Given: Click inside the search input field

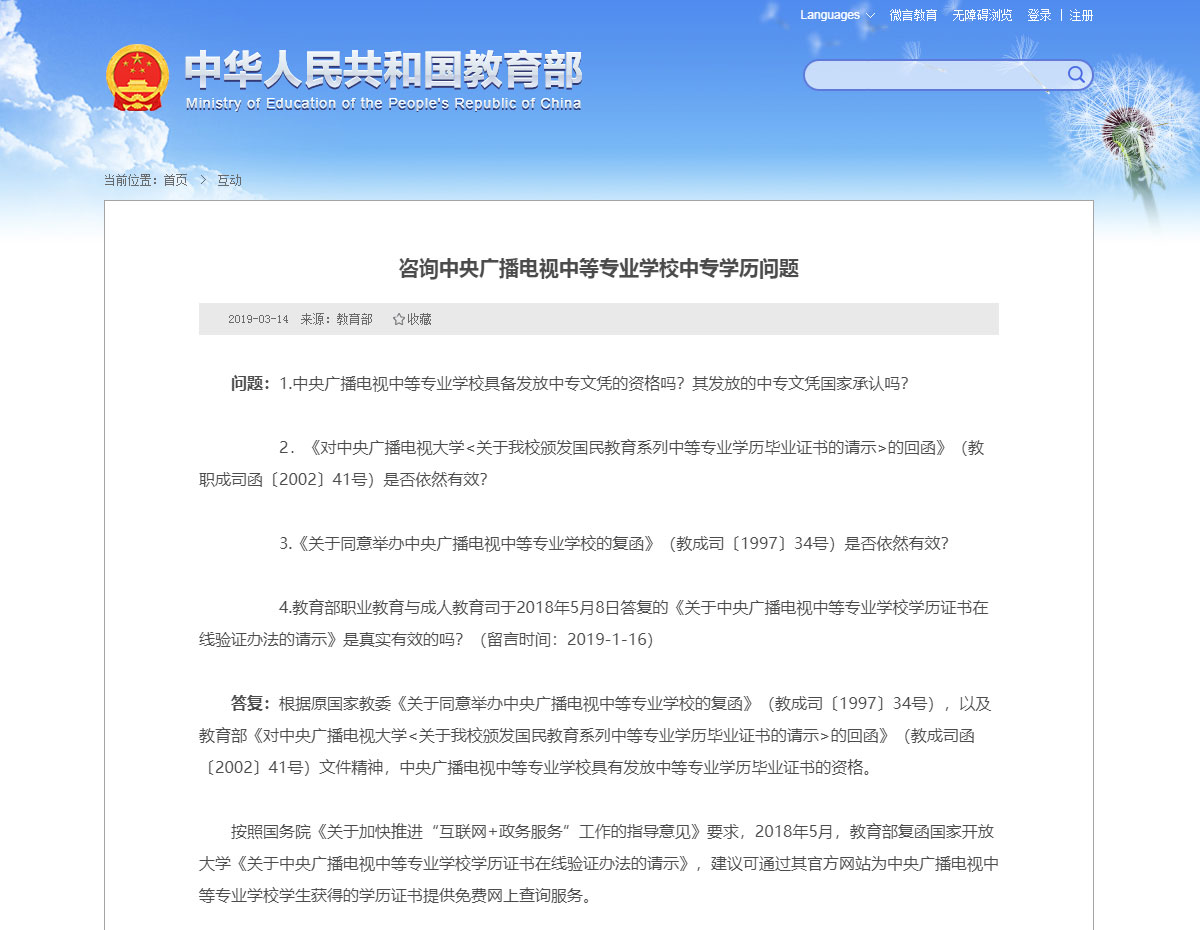Looking at the screenshot, I should click(x=940, y=75).
